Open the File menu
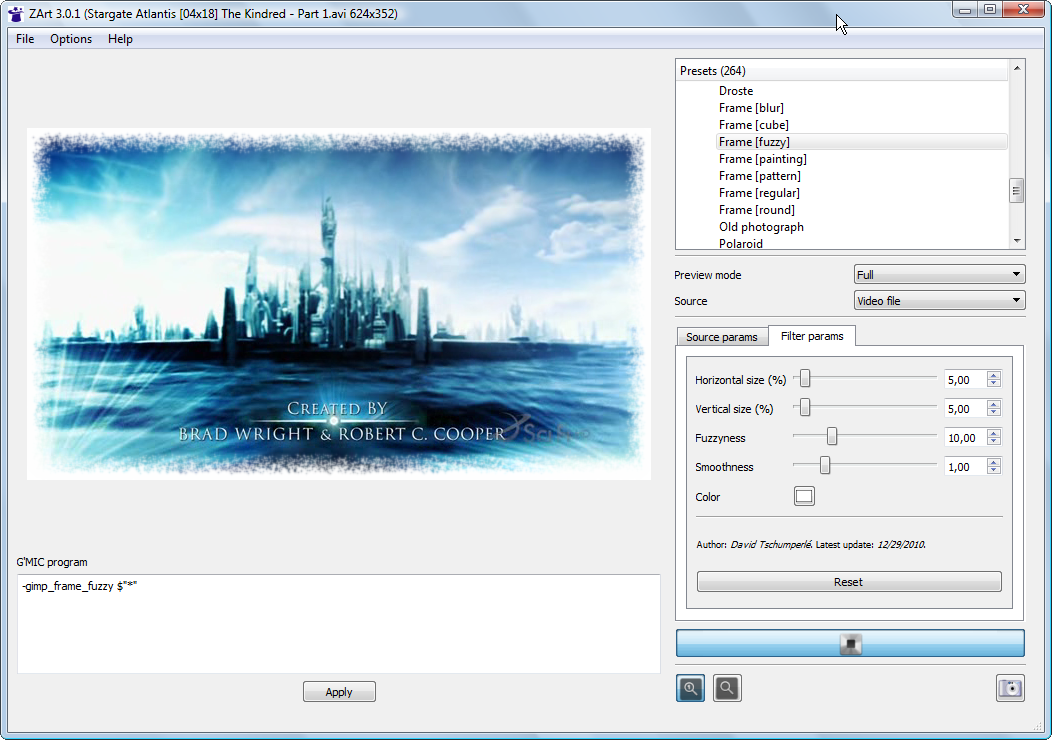Image resolution: width=1052 pixels, height=740 pixels. pyautogui.click(x=25, y=39)
